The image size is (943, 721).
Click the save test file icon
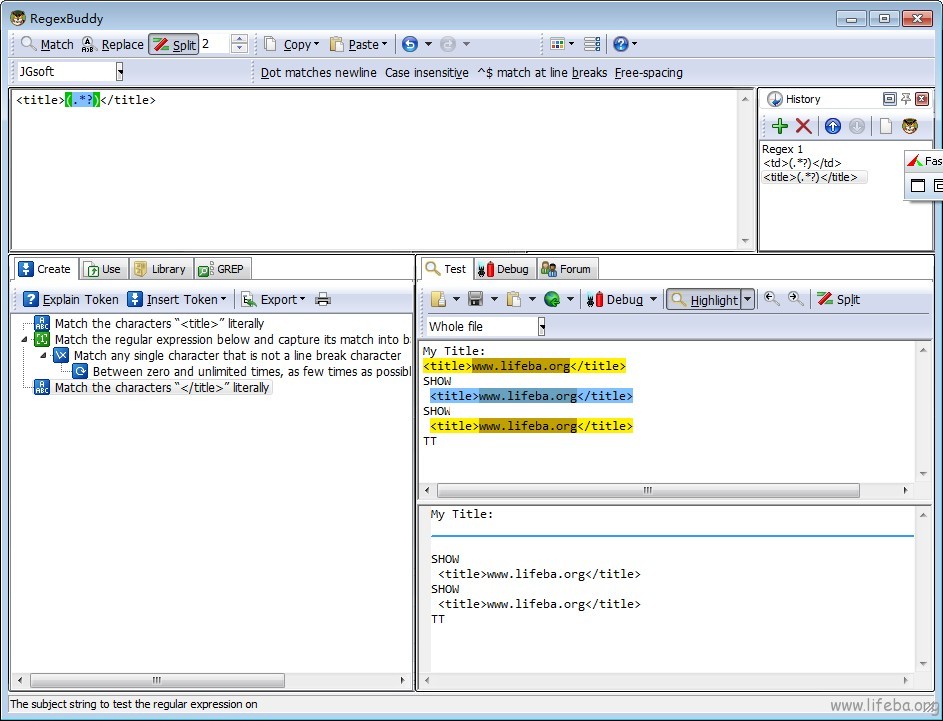click(476, 299)
